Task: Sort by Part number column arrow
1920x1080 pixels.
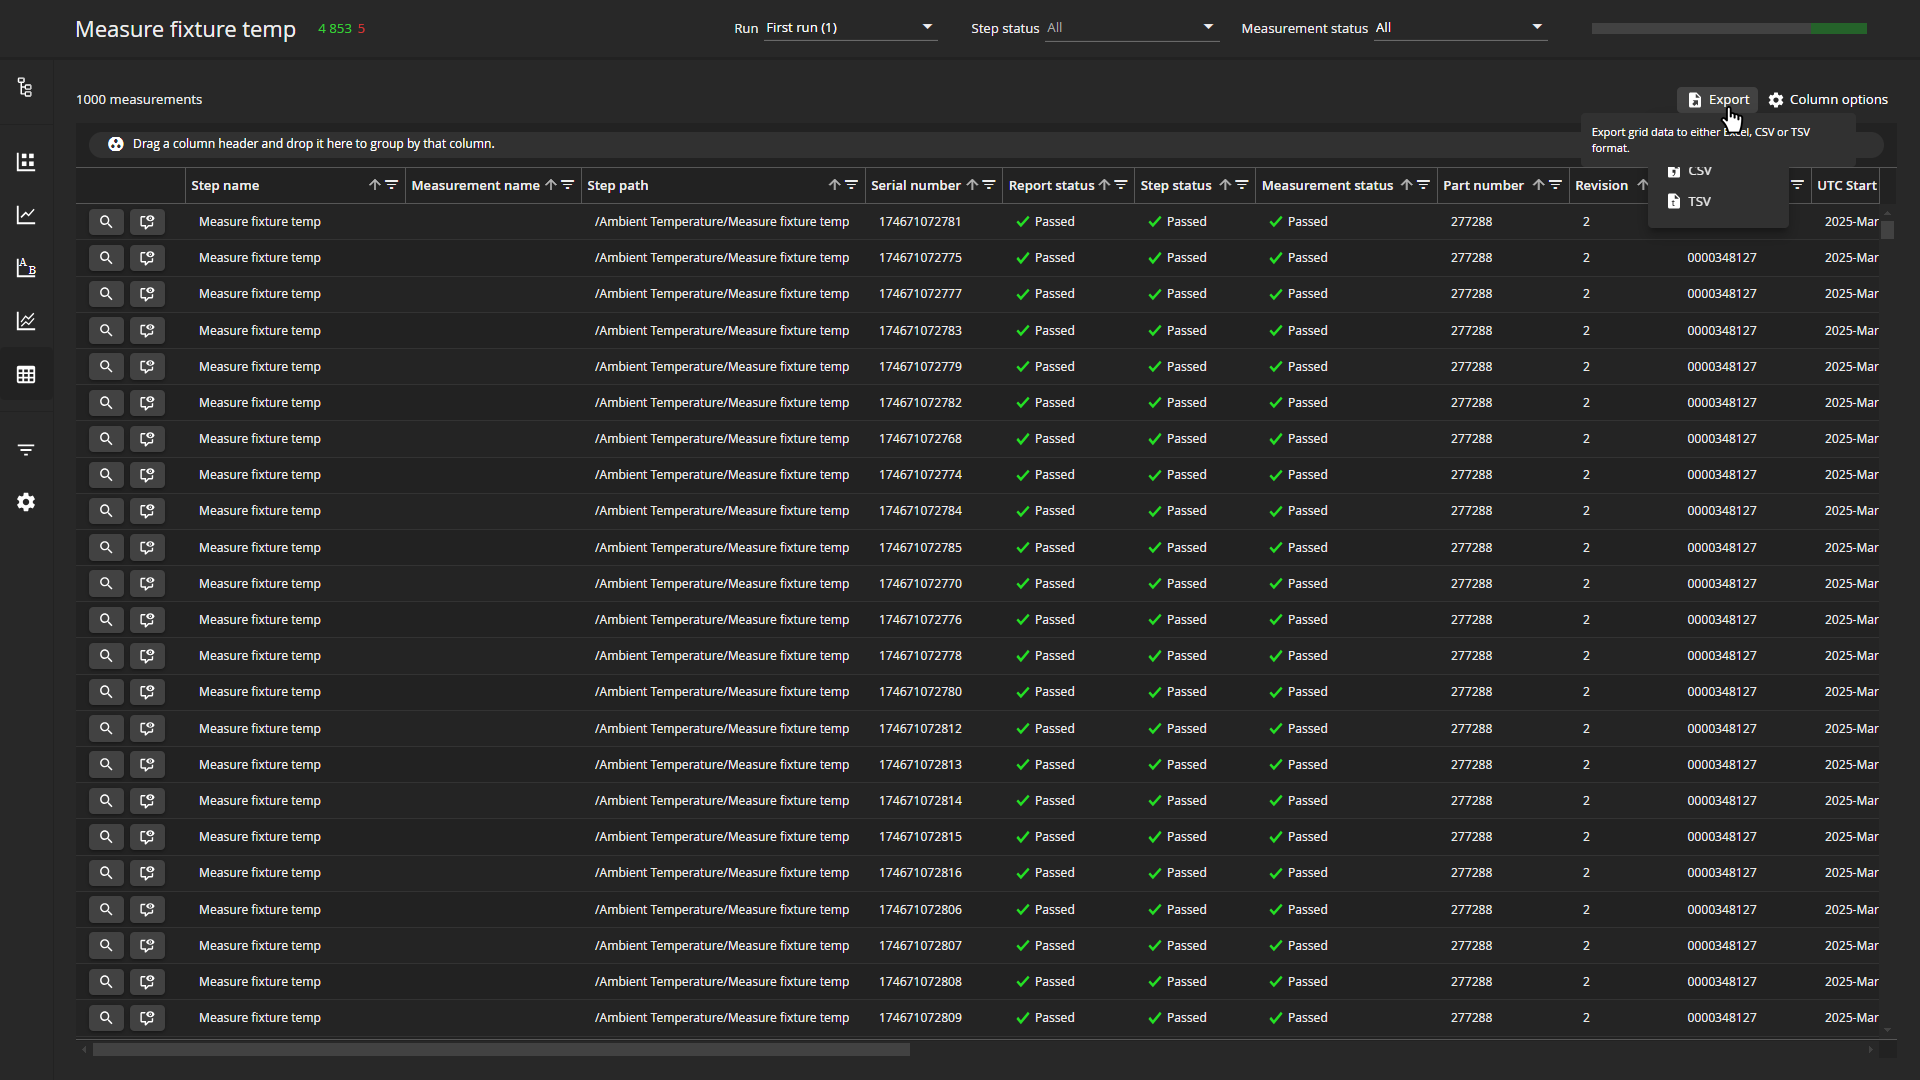Action: [1538, 185]
